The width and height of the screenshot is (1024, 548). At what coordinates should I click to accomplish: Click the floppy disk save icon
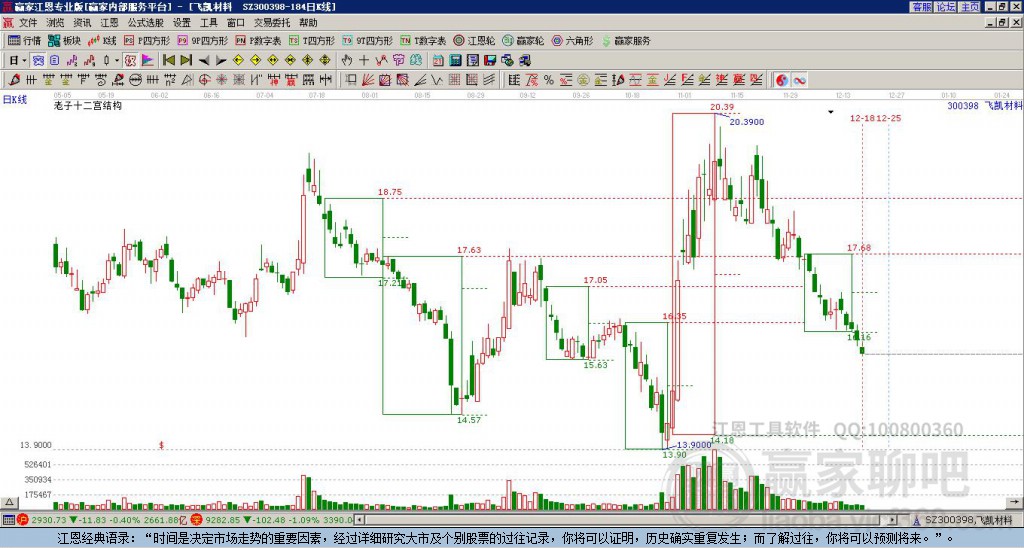pos(490,61)
